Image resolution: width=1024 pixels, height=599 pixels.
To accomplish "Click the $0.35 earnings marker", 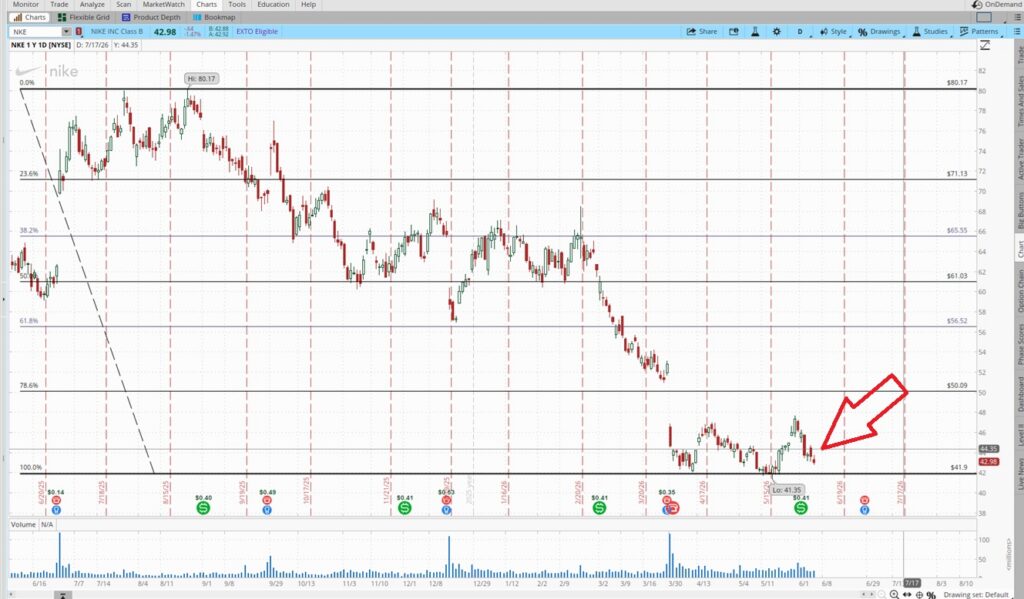I will pyautogui.click(x=667, y=501).
